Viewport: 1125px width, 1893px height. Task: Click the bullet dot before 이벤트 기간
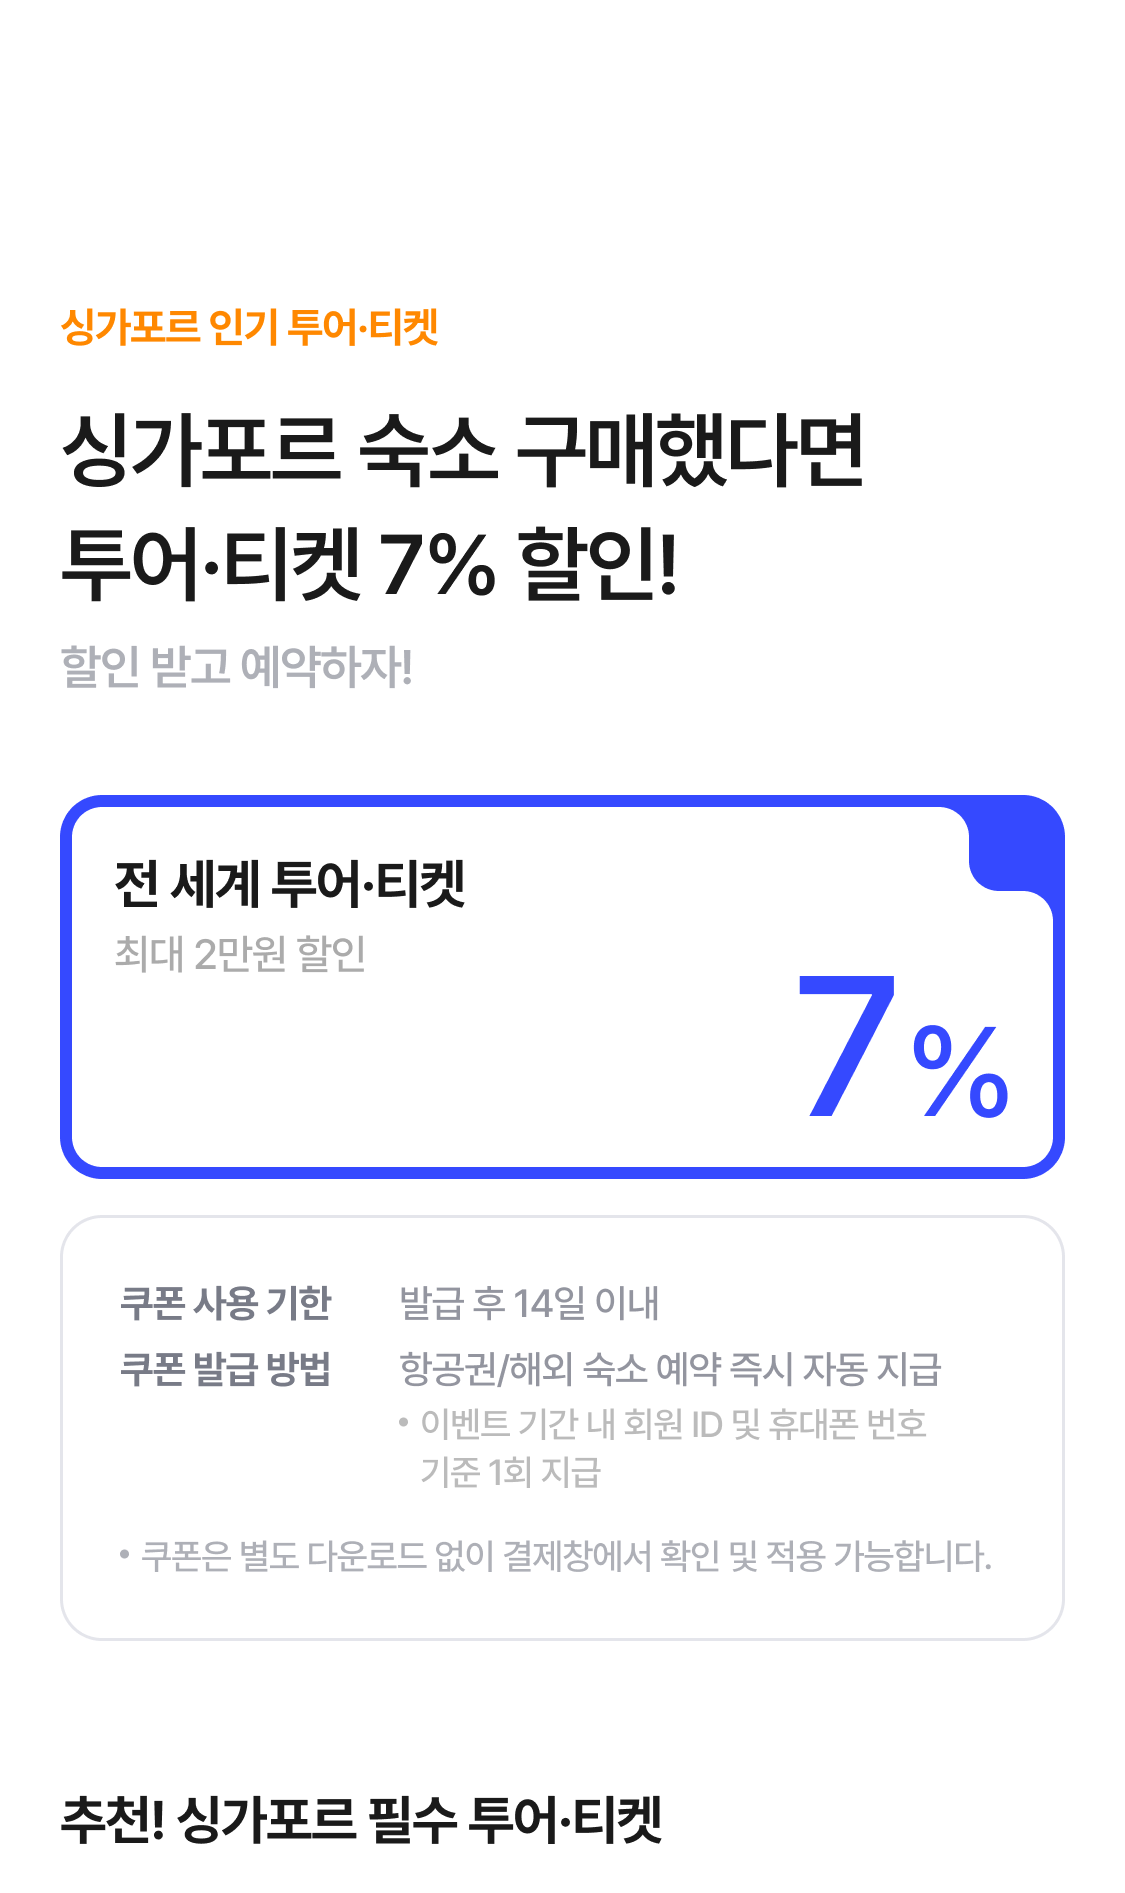pos(404,1422)
